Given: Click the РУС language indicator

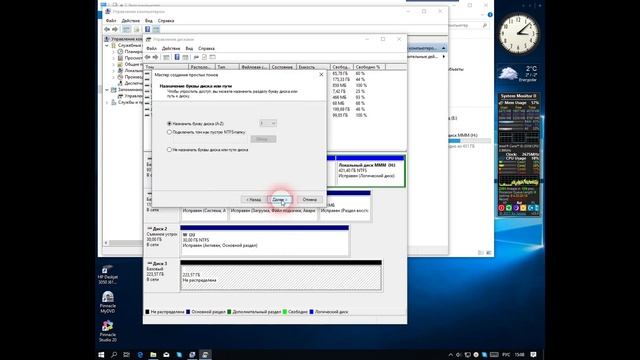Looking at the screenshot, I should 506,355.
